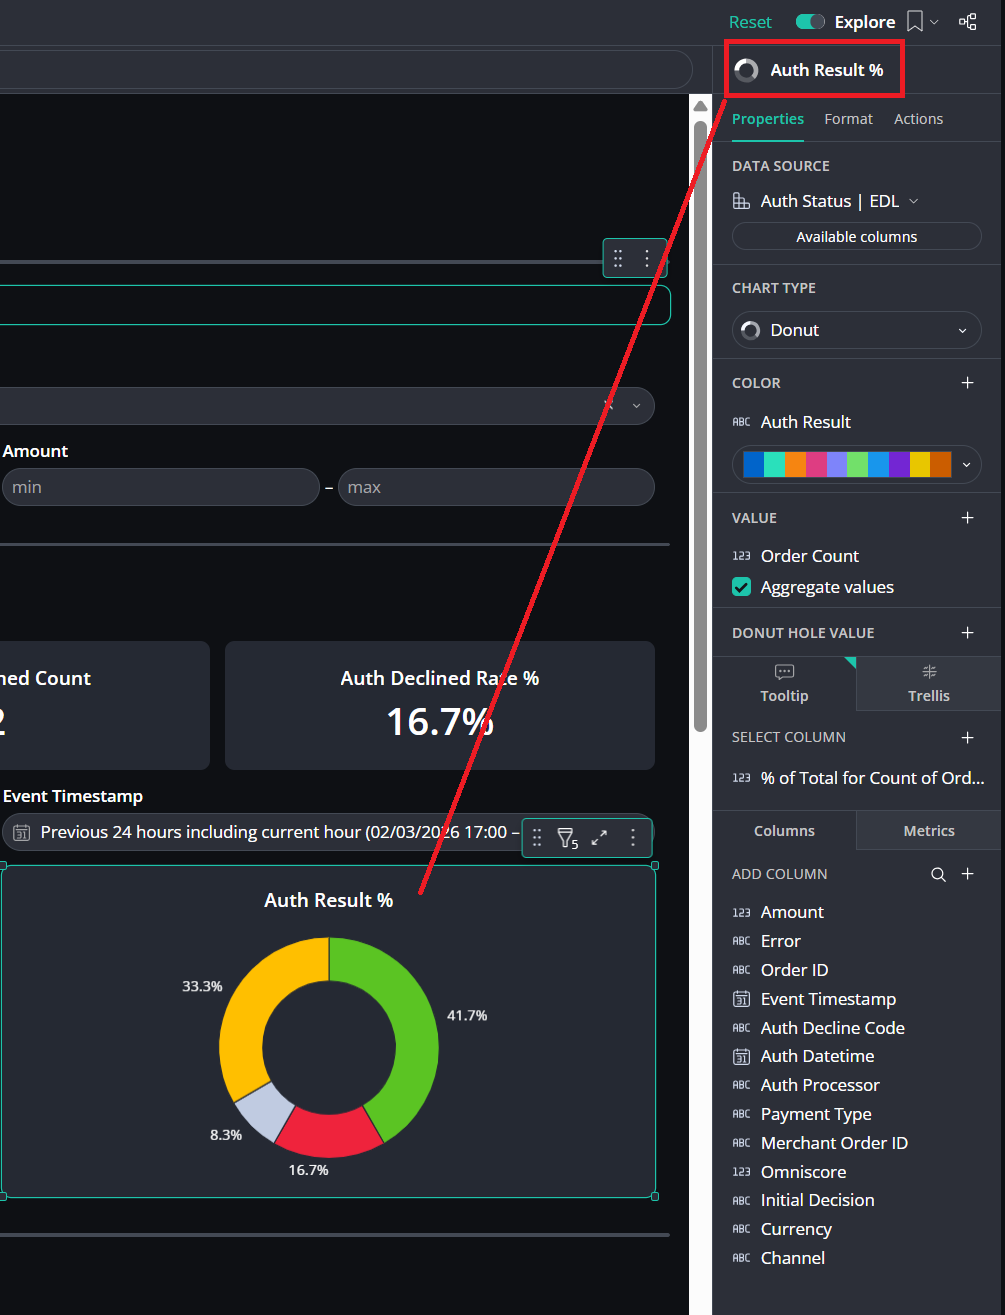Image resolution: width=1005 pixels, height=1315 pixels.
Task: Select the % of Total for Count column
Action: click(872, 778)
